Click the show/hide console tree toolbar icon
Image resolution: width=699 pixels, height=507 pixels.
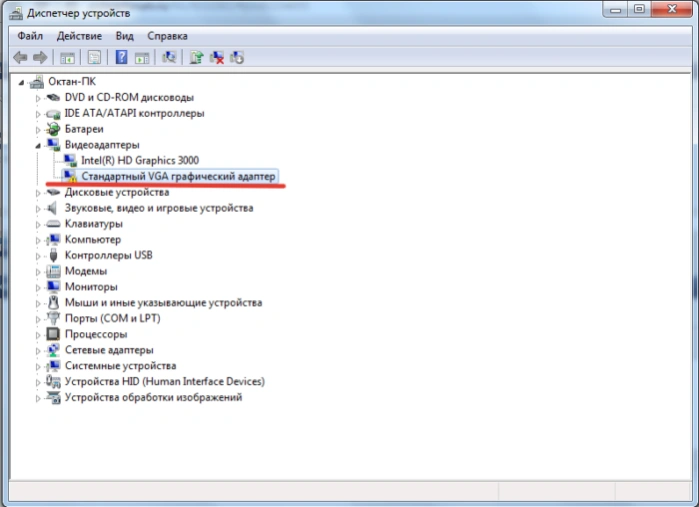[x=67, y=58]
